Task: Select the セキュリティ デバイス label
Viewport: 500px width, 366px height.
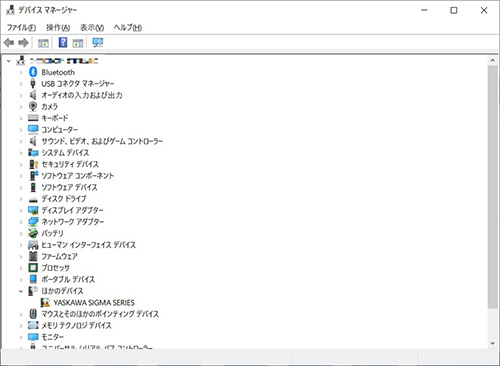Action: [x=70, y=164]
